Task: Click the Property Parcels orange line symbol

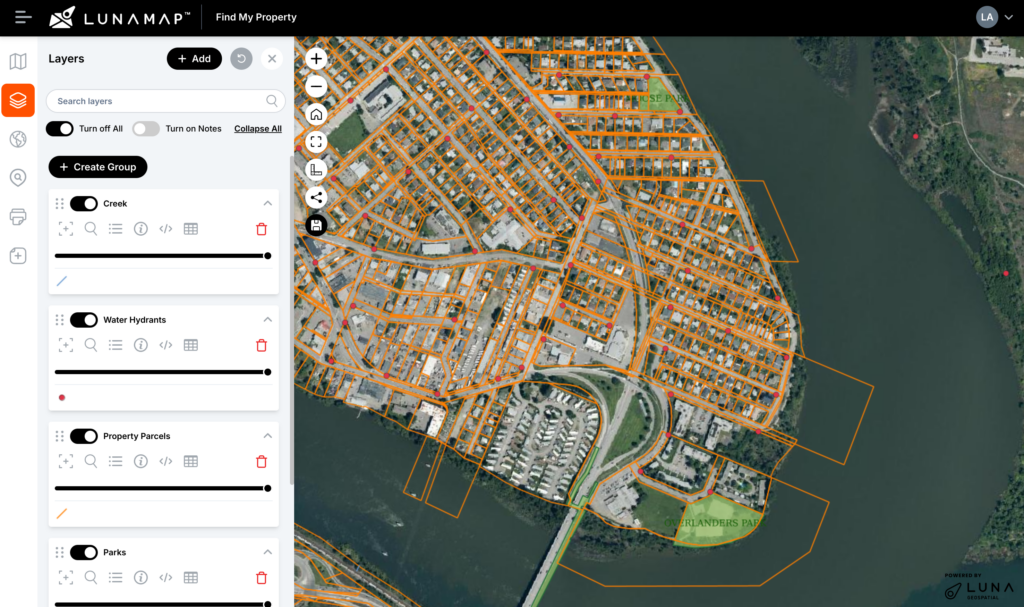Action: click(x=62, y=514)
